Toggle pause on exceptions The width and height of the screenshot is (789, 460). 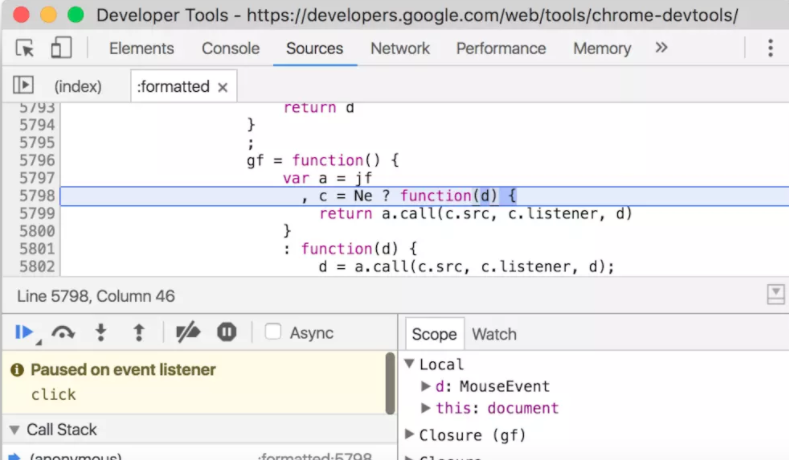227,332
